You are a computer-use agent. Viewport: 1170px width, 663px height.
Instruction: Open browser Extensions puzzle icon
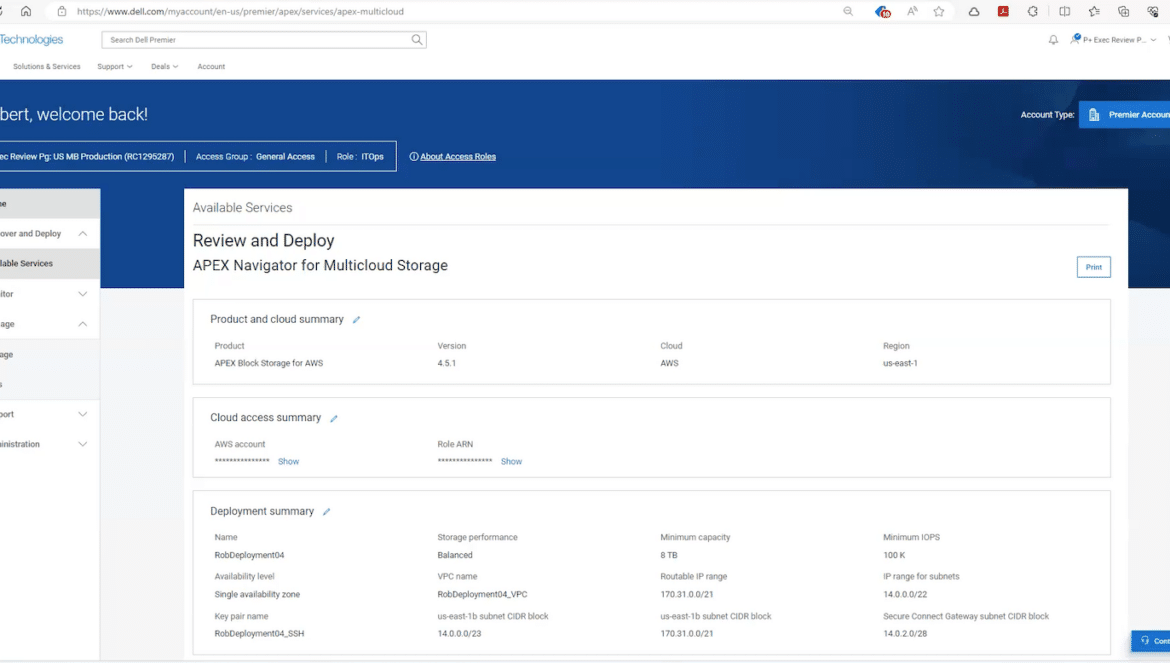pyautogui.click(x=1033, y=11)
